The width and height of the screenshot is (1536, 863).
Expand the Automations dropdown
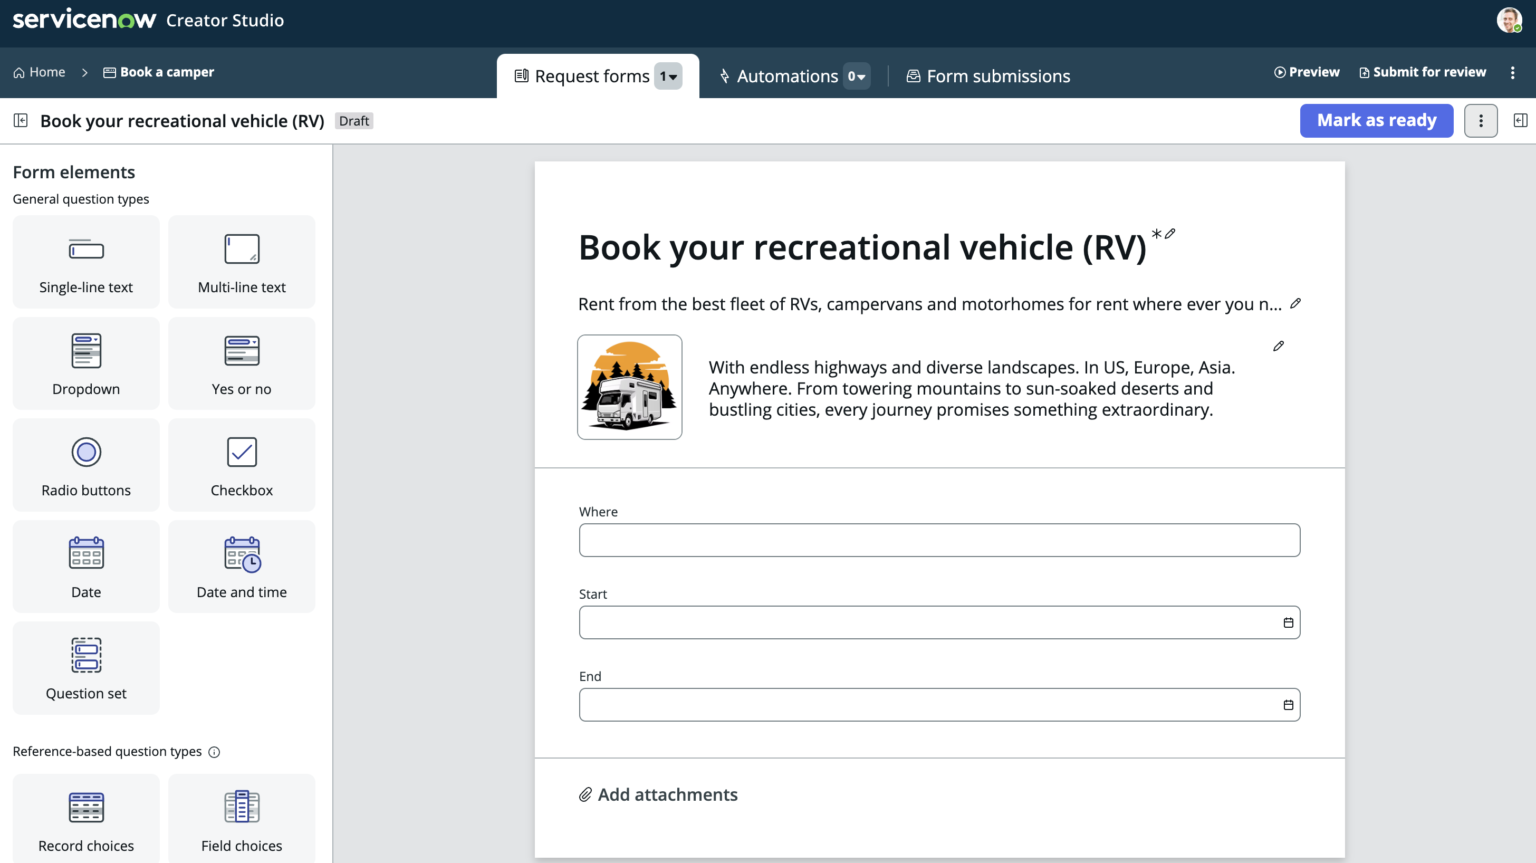click(857, 75)
